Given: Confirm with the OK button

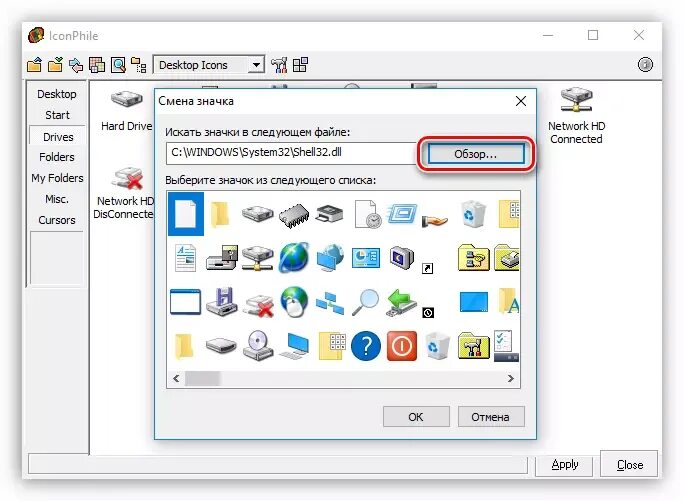Looking at the screenshot, I should [x=416, y=417].
